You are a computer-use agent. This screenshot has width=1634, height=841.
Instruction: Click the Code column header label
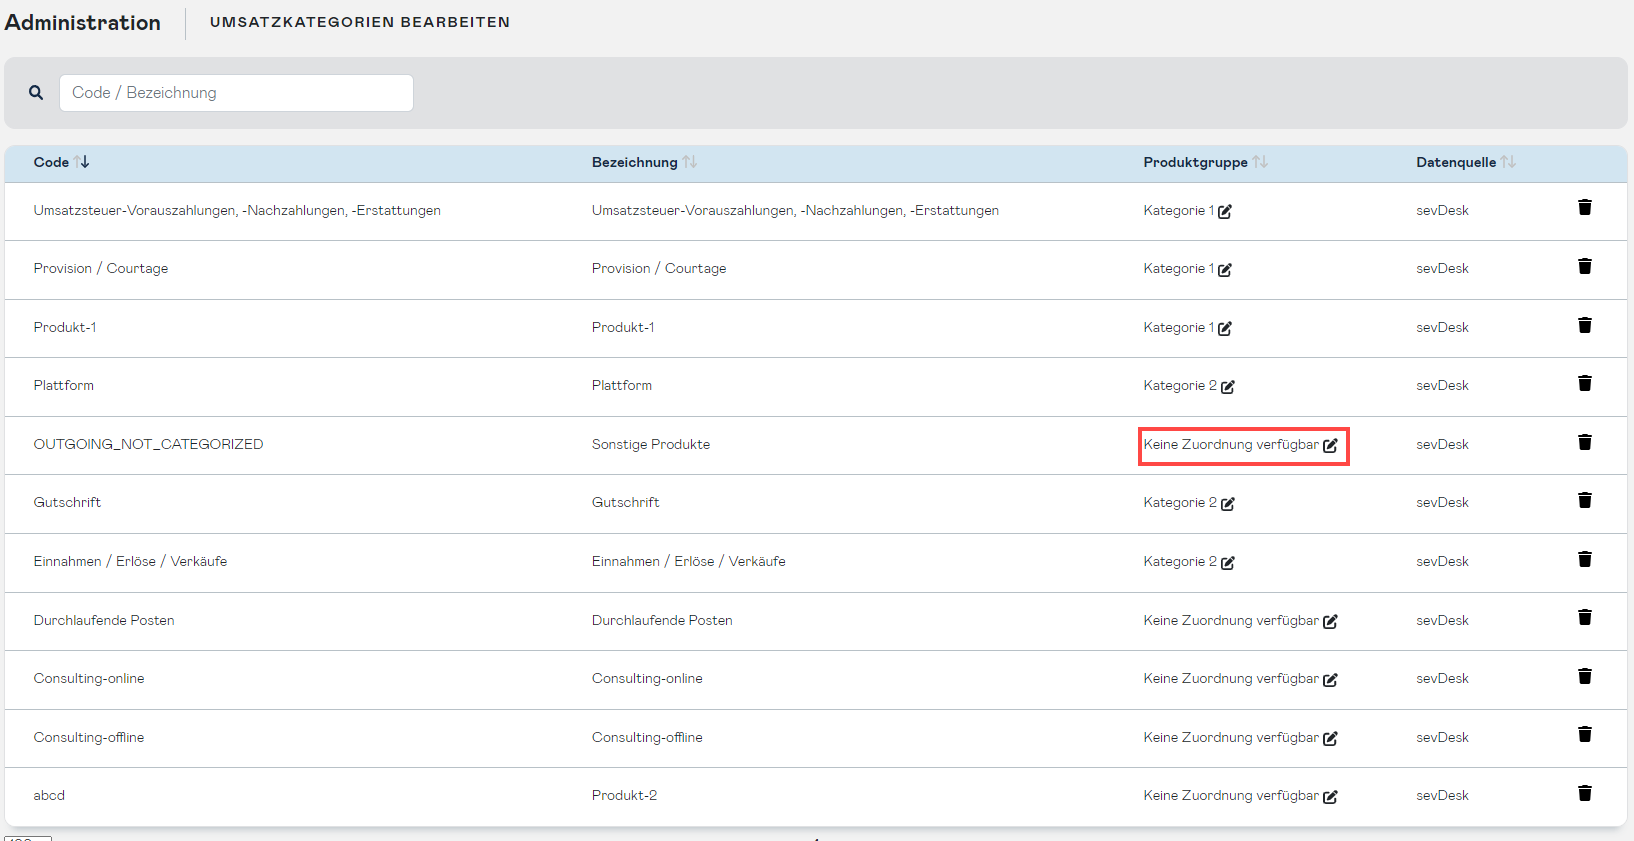click(51, 162)
